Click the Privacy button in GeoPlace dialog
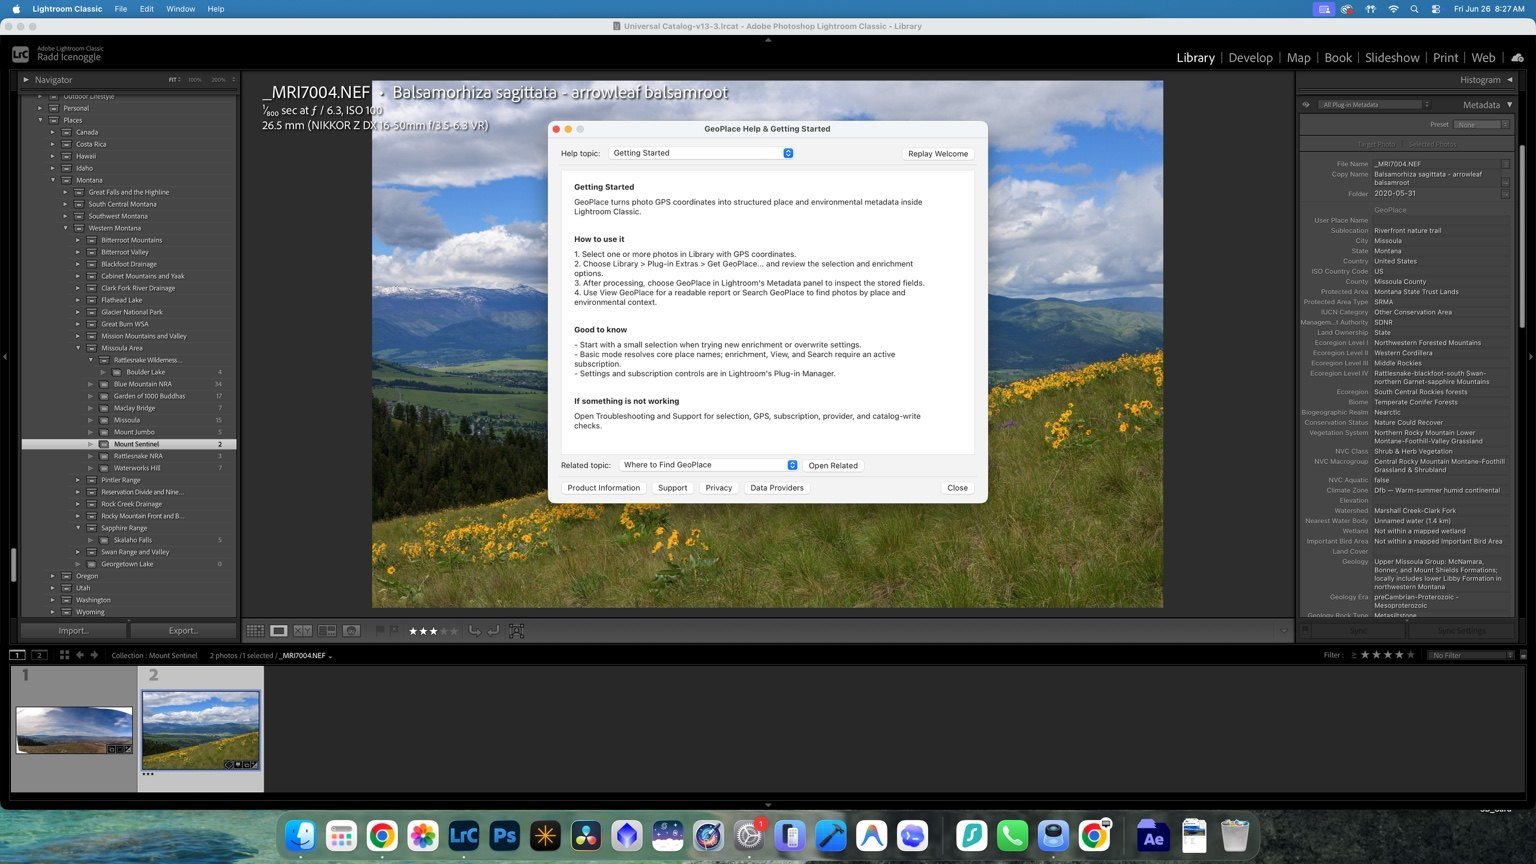This screenshot has width=1536, height=864. point(718,488)
